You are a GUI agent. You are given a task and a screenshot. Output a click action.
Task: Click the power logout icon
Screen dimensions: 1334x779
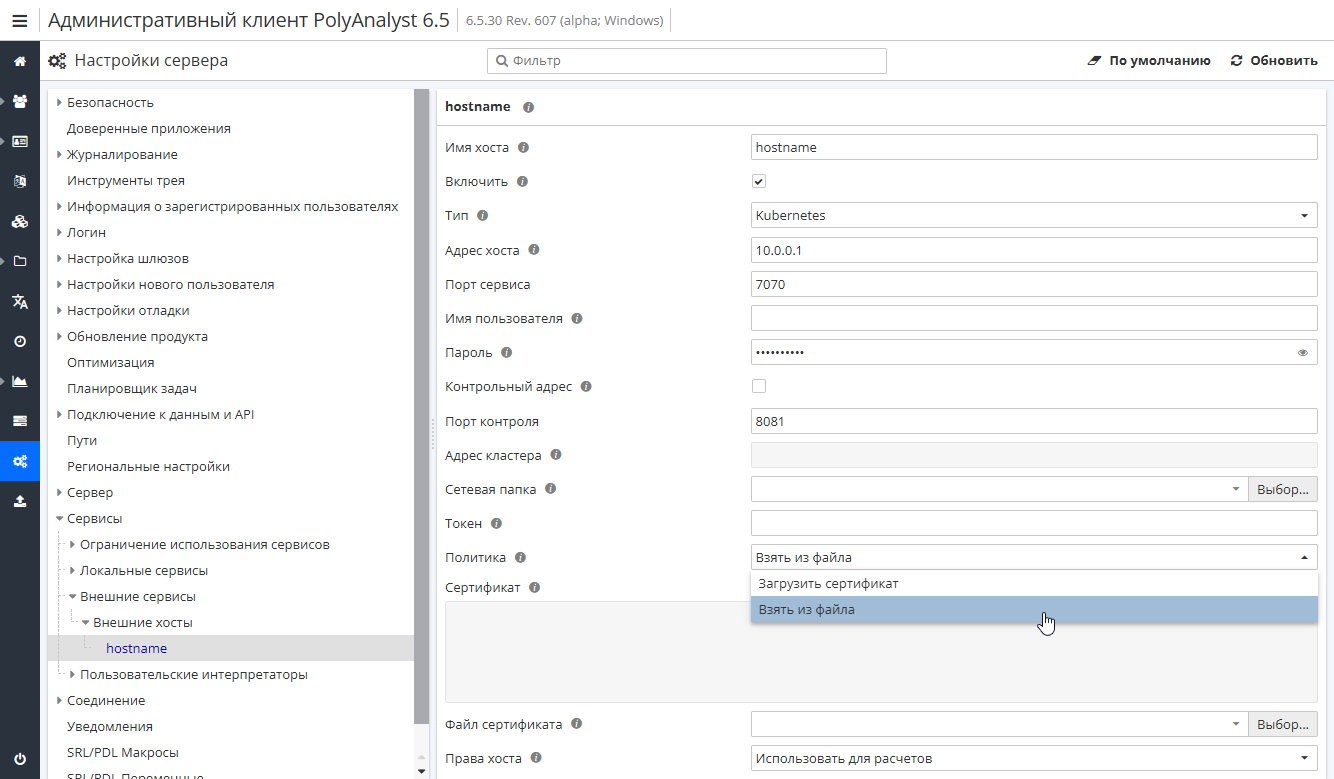20,759
